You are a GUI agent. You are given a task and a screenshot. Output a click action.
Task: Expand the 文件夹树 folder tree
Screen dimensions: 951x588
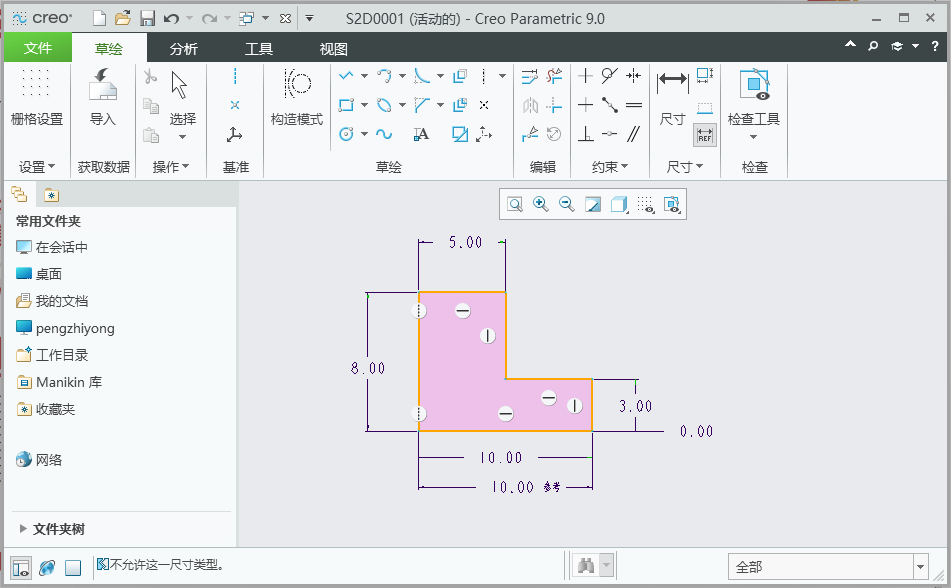pos(23,529)
